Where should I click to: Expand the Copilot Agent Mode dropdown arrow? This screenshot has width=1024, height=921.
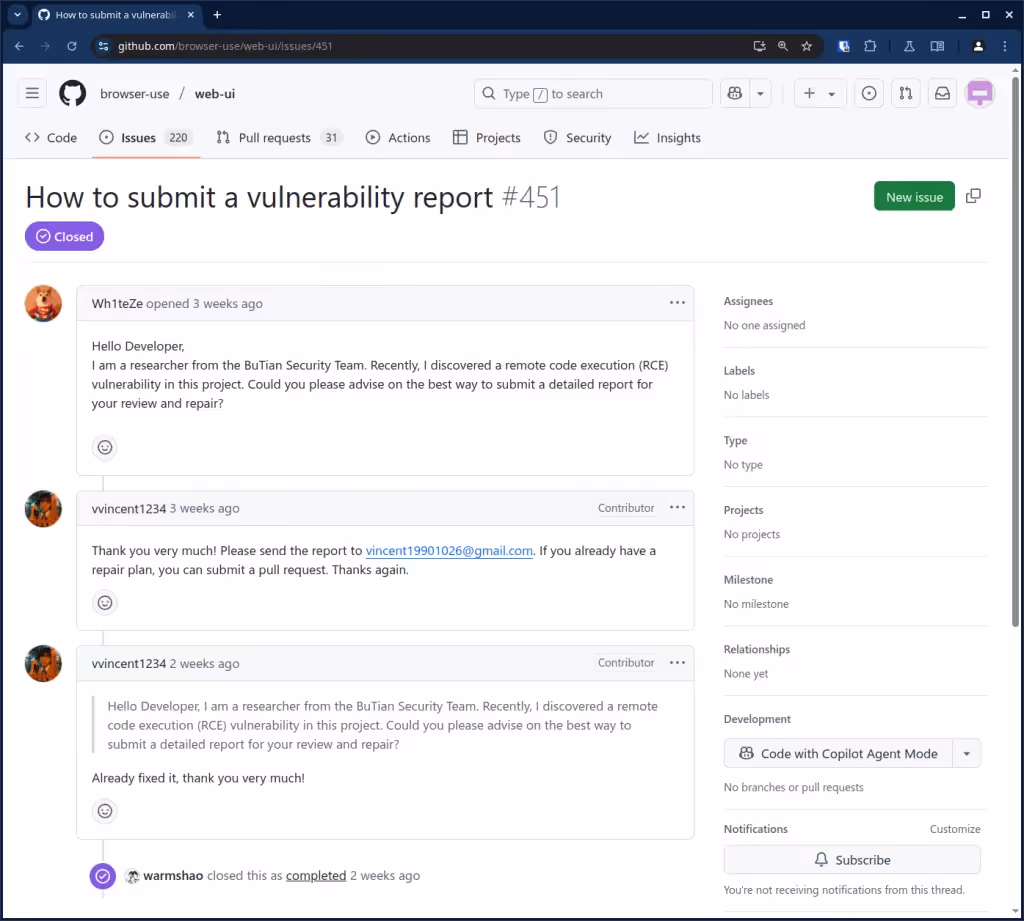[967, 753]
